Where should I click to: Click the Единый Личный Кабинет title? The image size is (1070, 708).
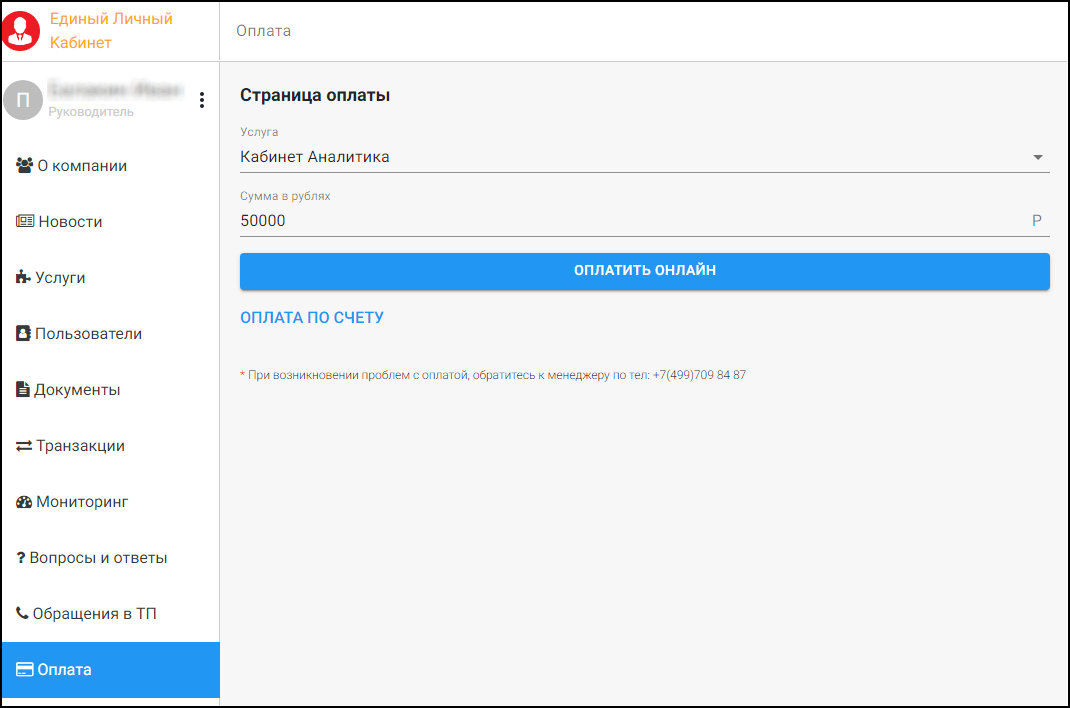point(111,31)
